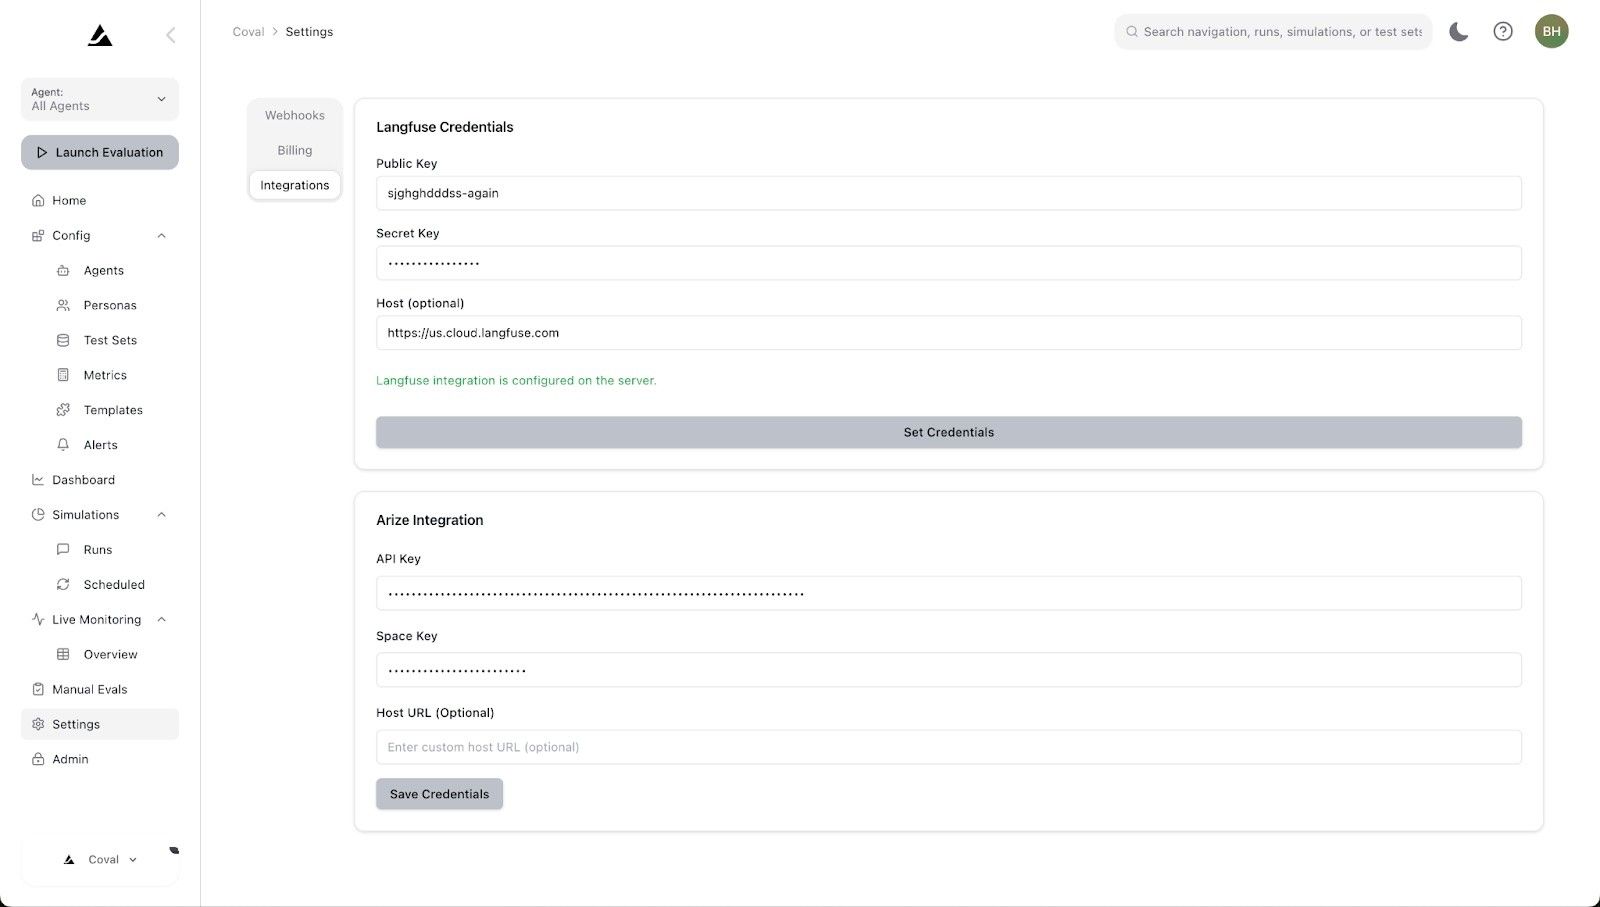The width and height of the screenshot is (1600, 907).
Task: Click the Simulations pie icon
Action: coord(38,516)
